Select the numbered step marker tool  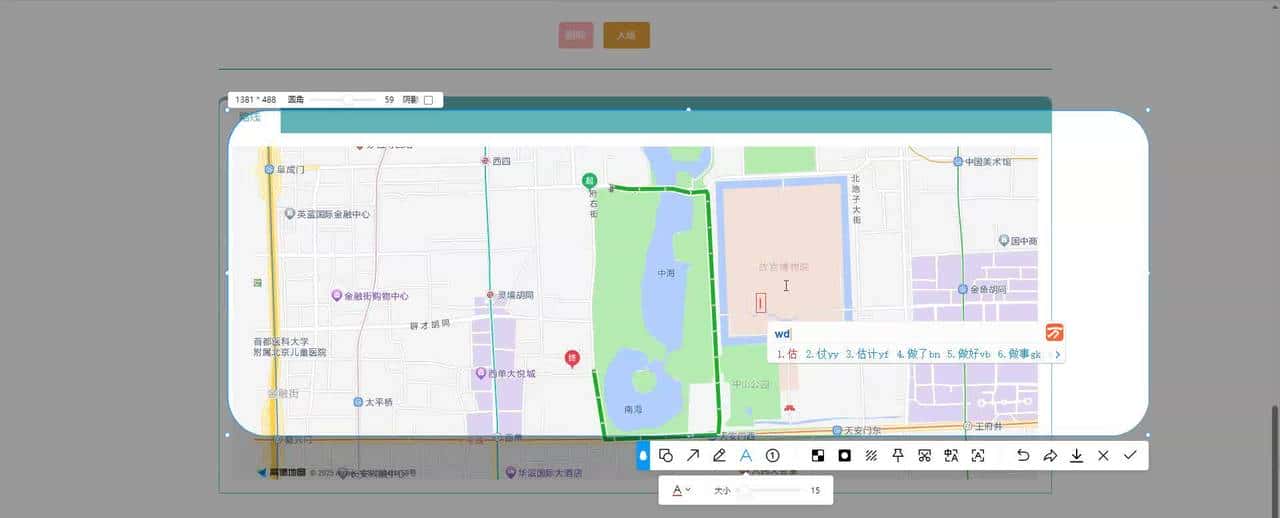point(772,455)
